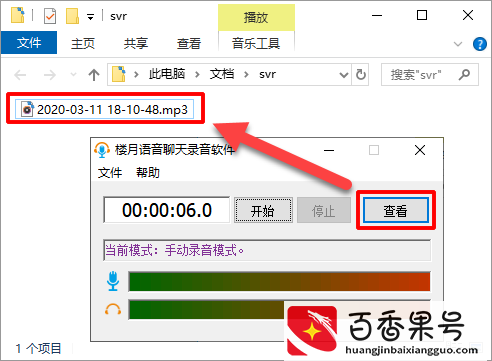Open the address bar history dropdown
This screenshot has width=492, height=361.
(344, 75)
